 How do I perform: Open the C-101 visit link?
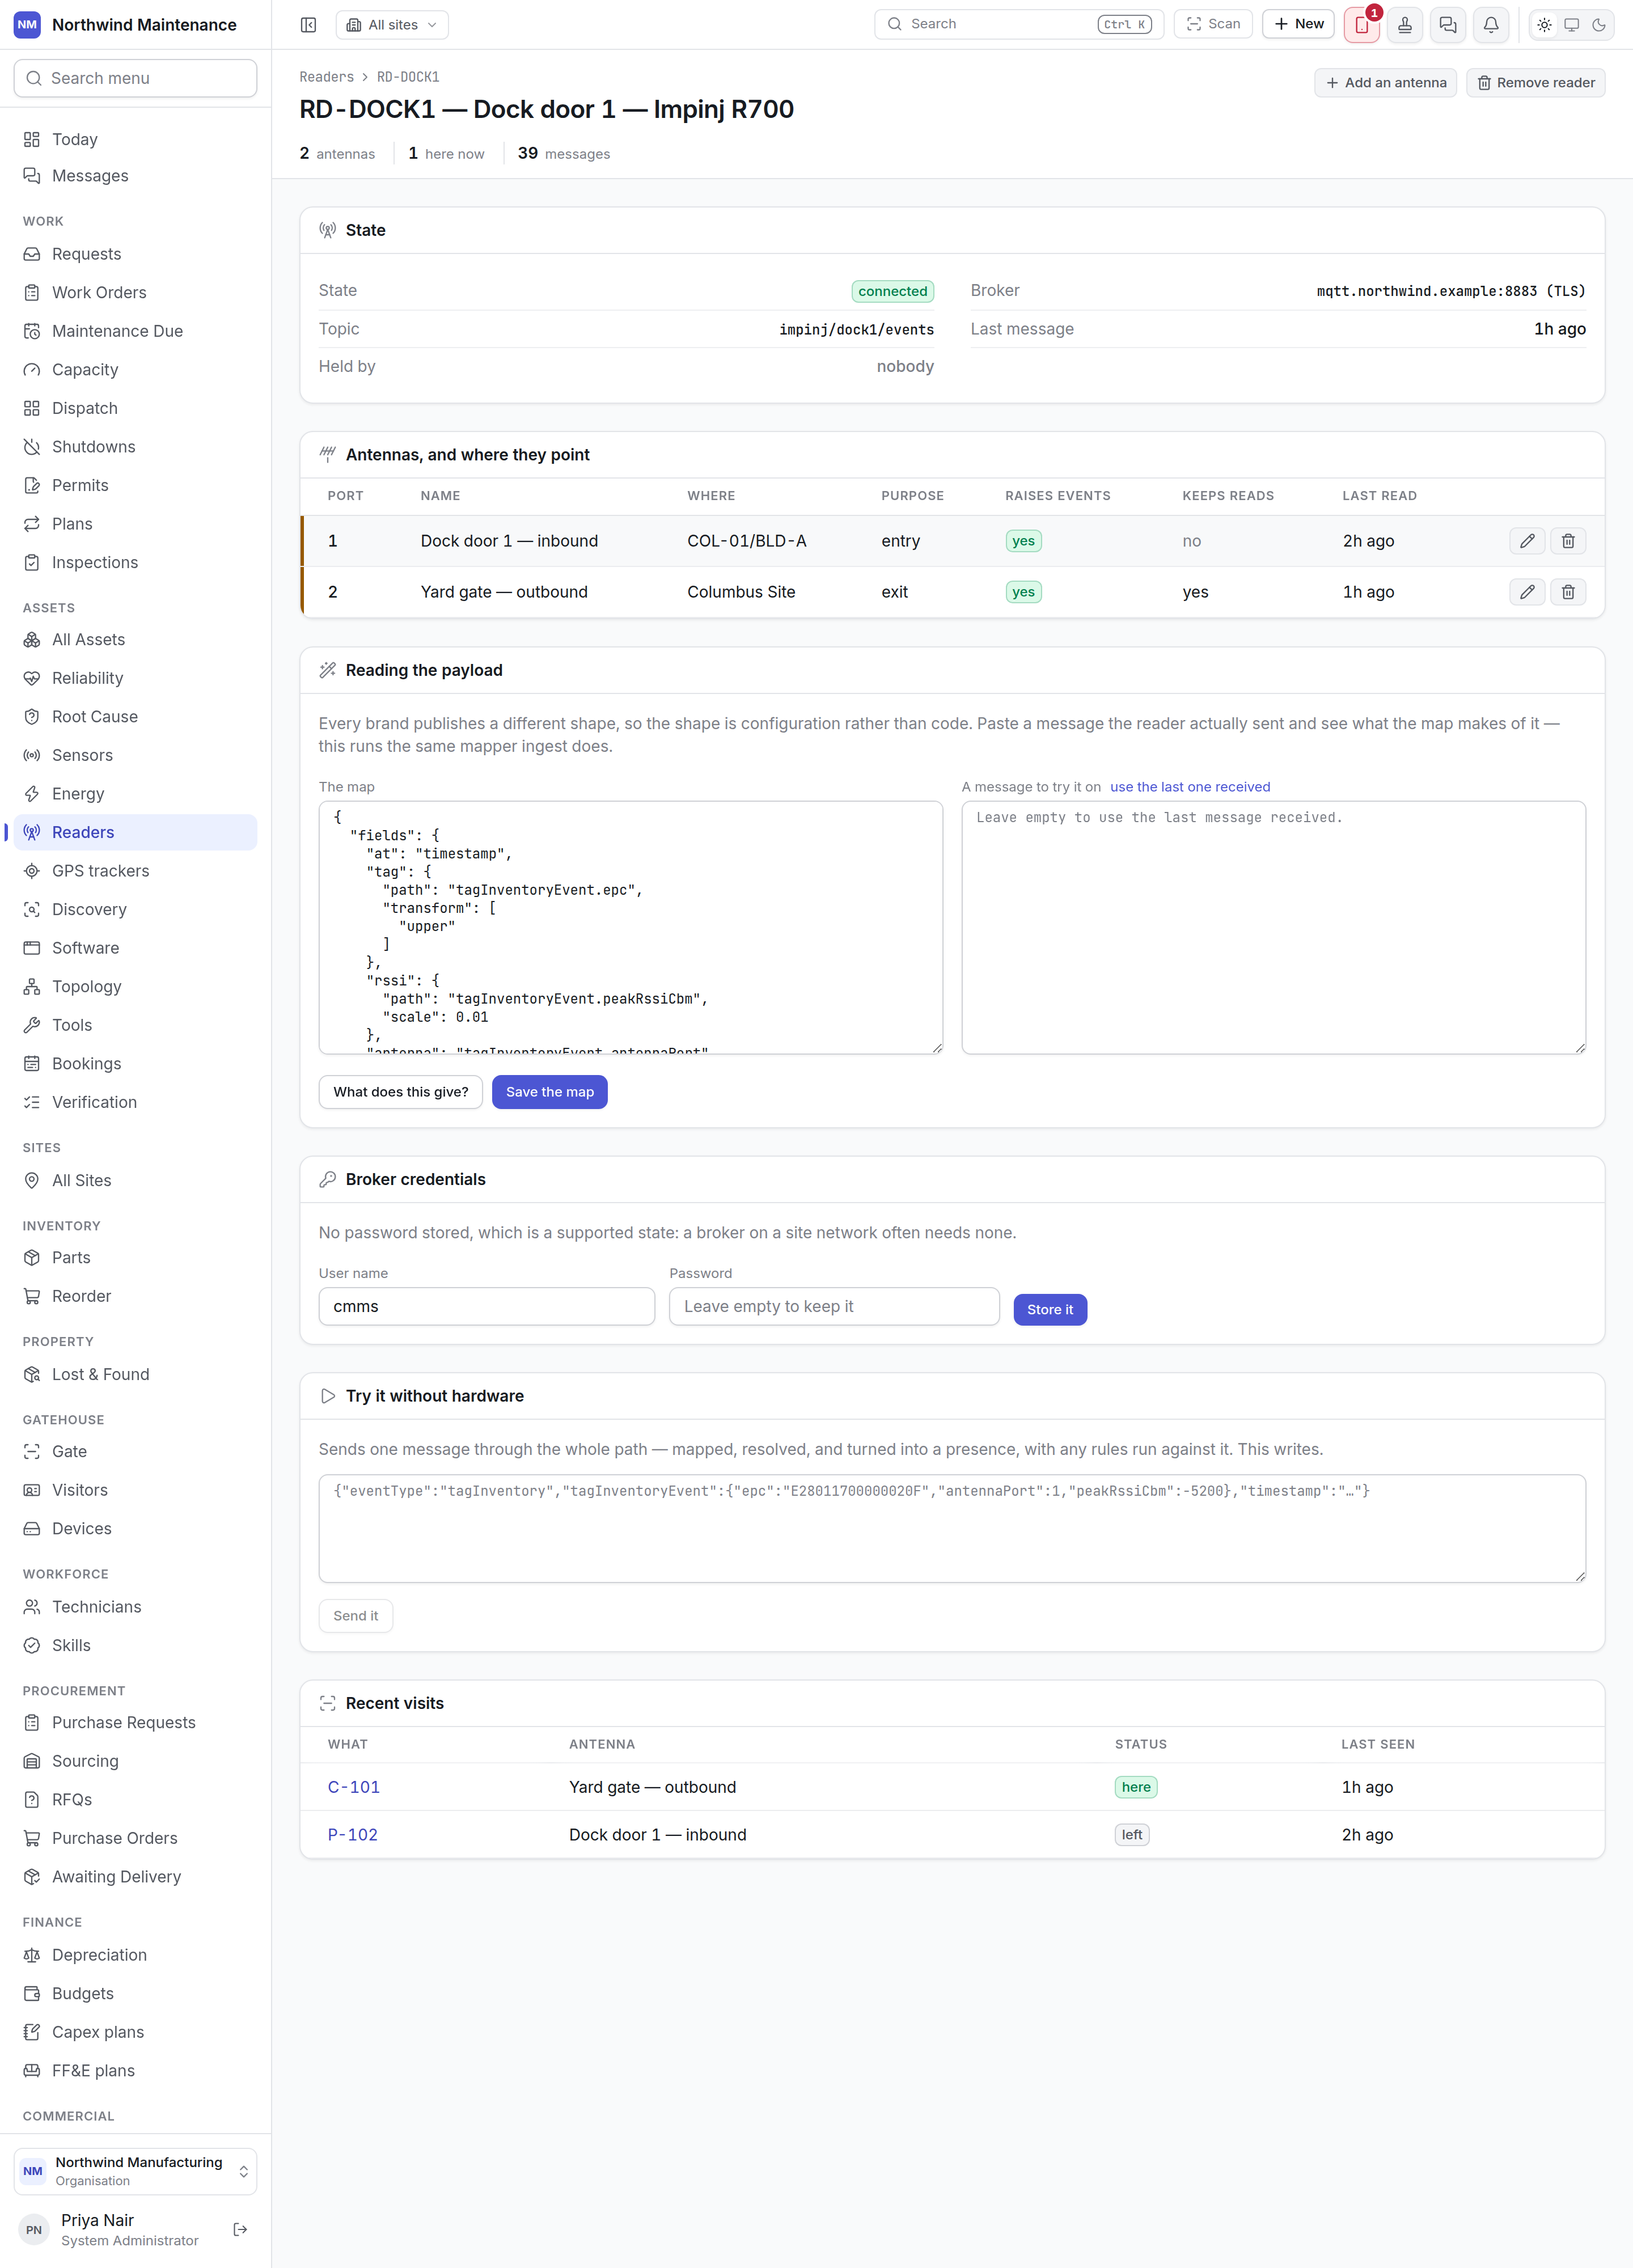pyautogui.click(x=354, y=1787)
